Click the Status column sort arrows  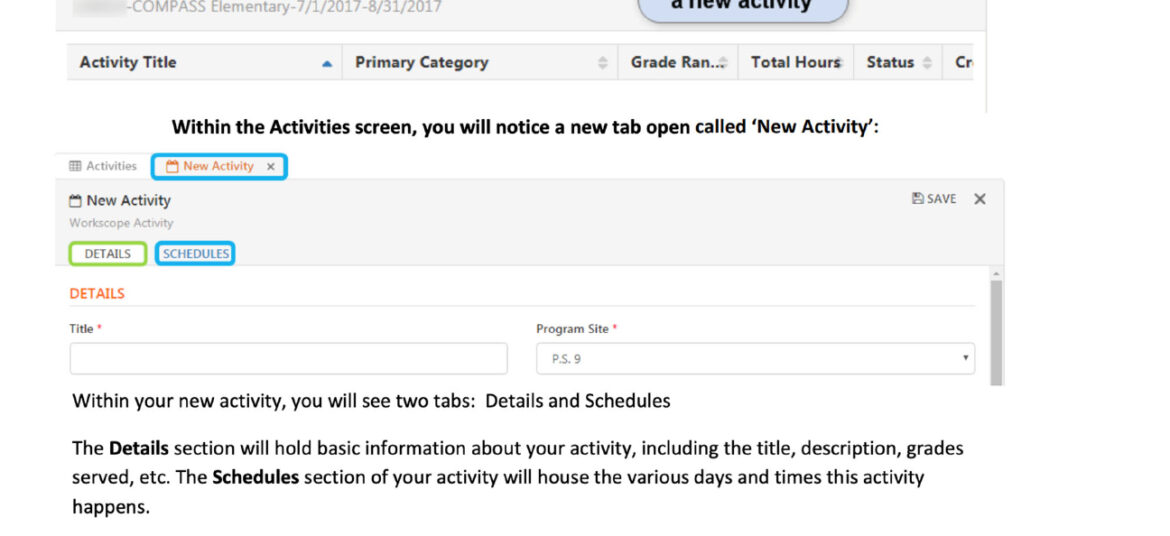tap(928, 63)
